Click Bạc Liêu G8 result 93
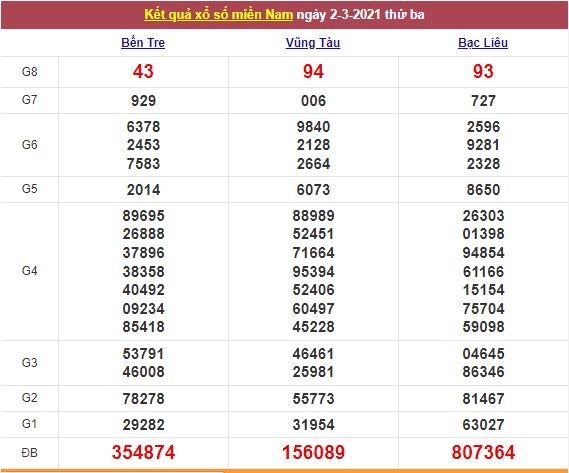The image size is (569, 473). (483, 71)
